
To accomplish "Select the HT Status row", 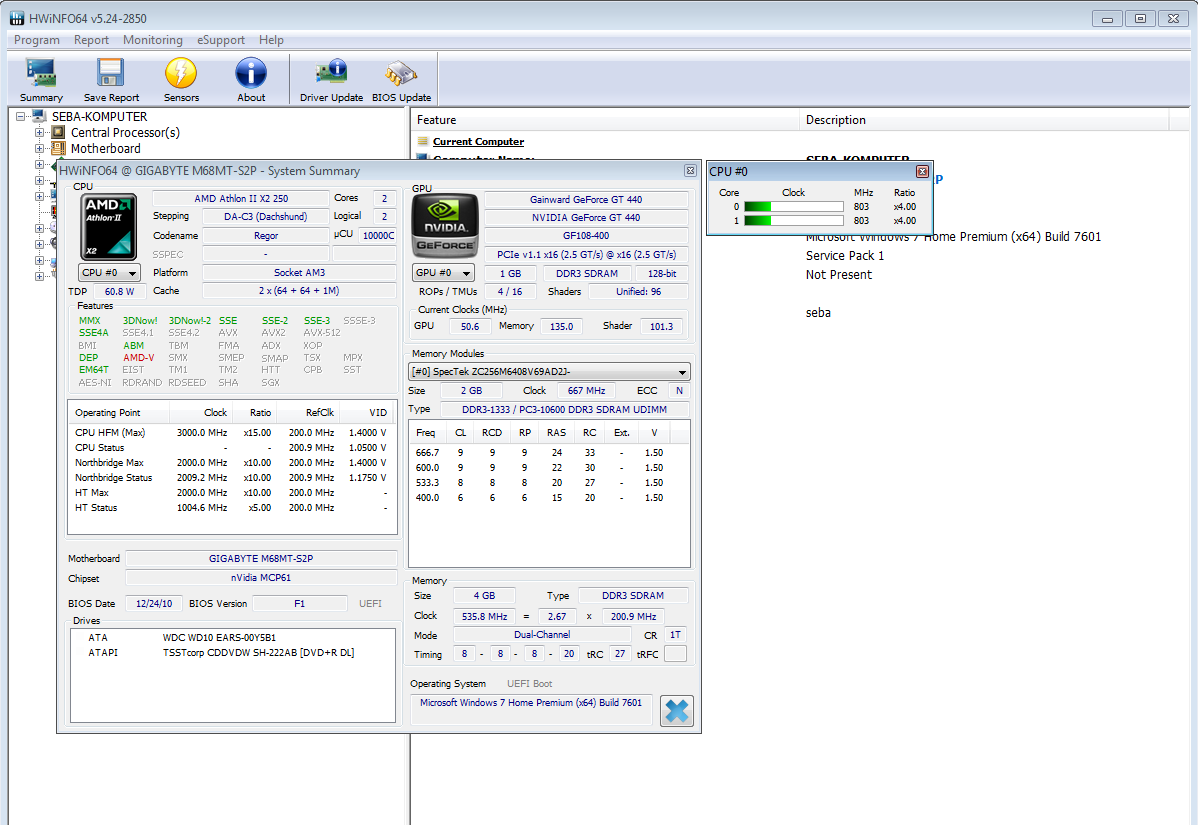I will point(231,507).
